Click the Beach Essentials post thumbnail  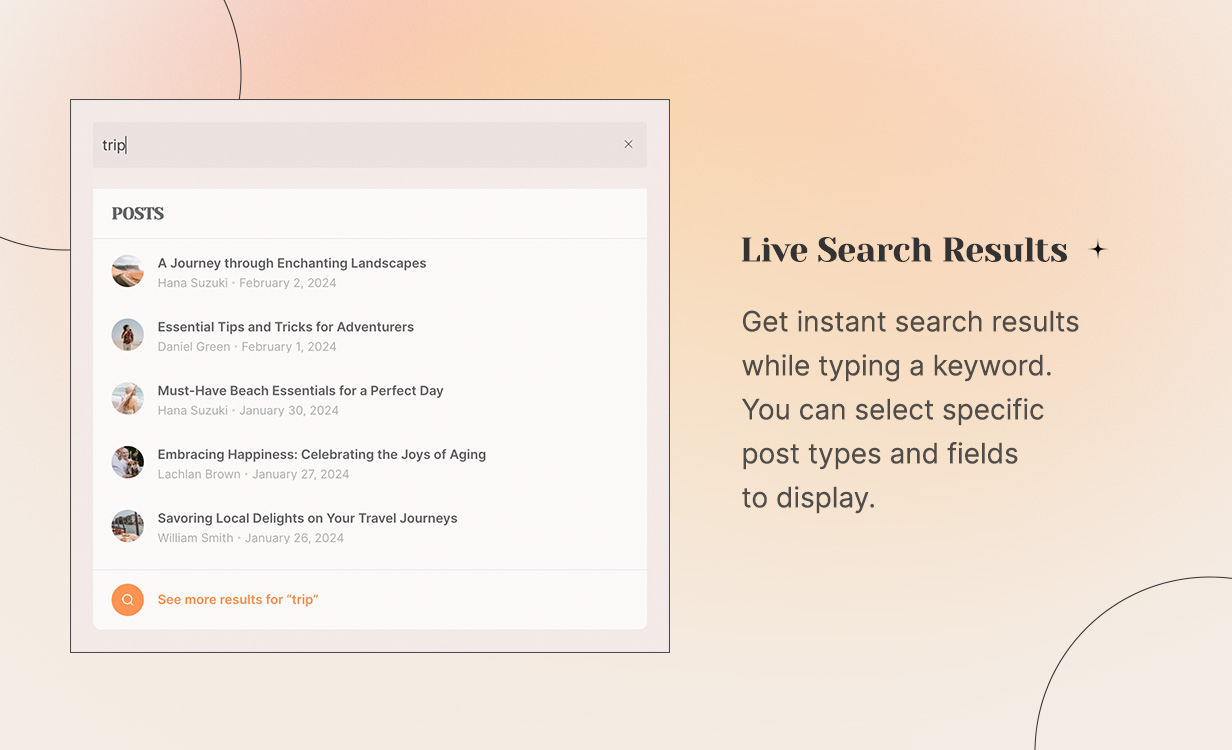tap(128, 399)
